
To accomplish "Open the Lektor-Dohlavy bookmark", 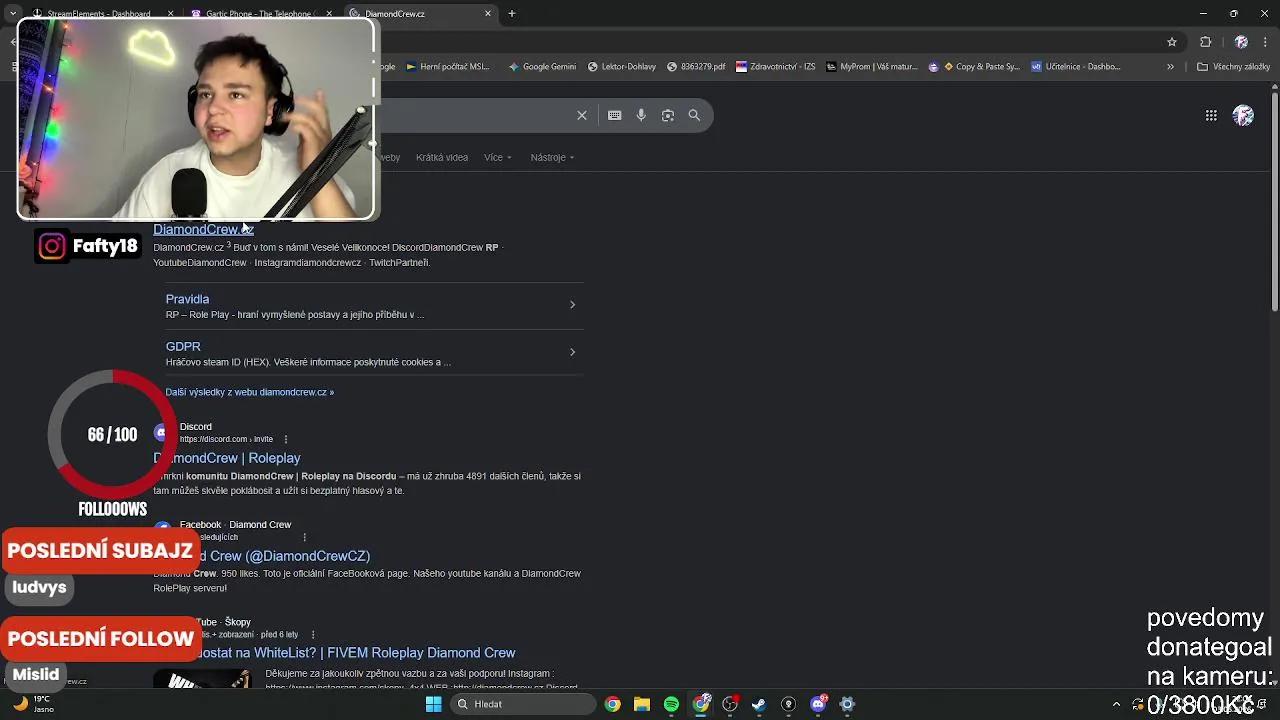I will coord(623,67).
